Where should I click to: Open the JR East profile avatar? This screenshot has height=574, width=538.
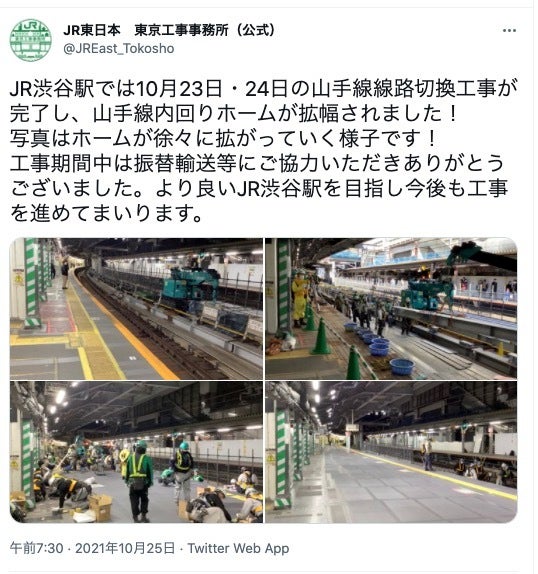[x=31, y=40]
